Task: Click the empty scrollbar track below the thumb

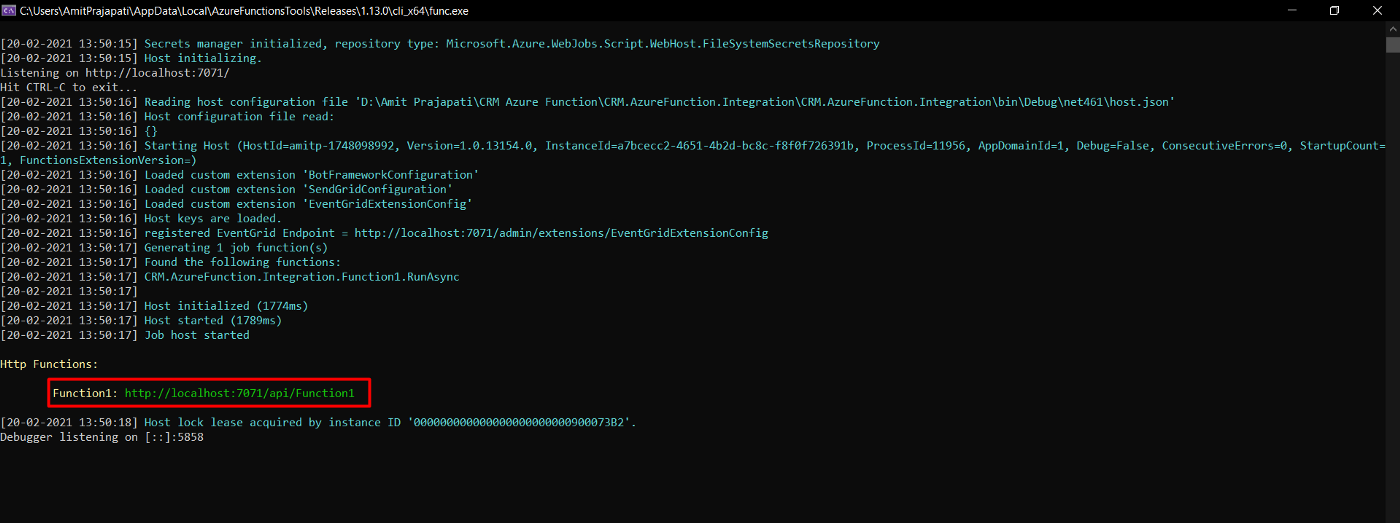Action: [x=1391, y=300]
